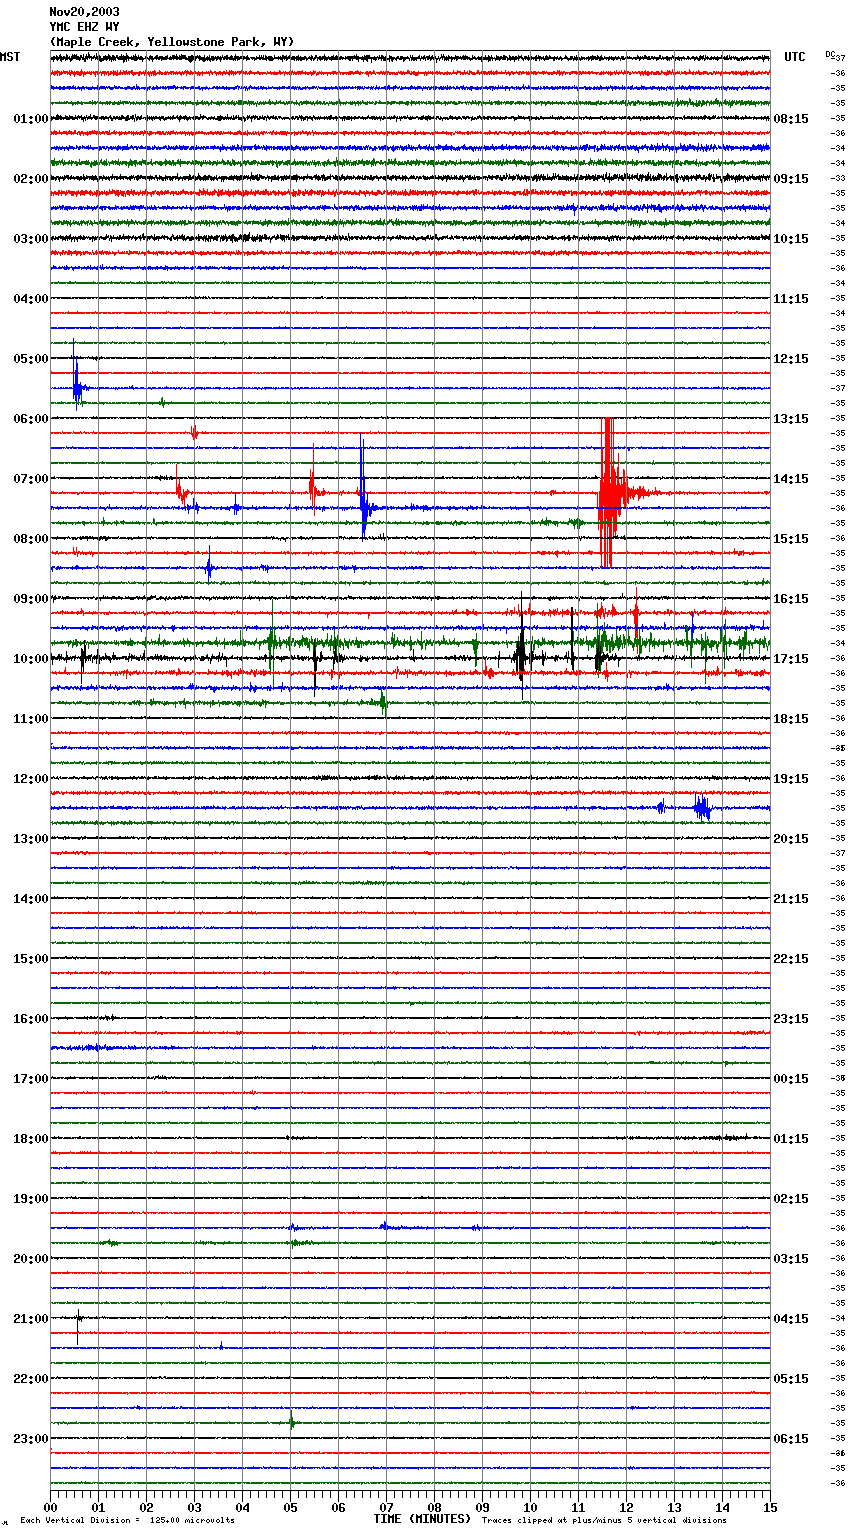
Task: Select the 15:00 MST time label
Action: click(30, 959)
